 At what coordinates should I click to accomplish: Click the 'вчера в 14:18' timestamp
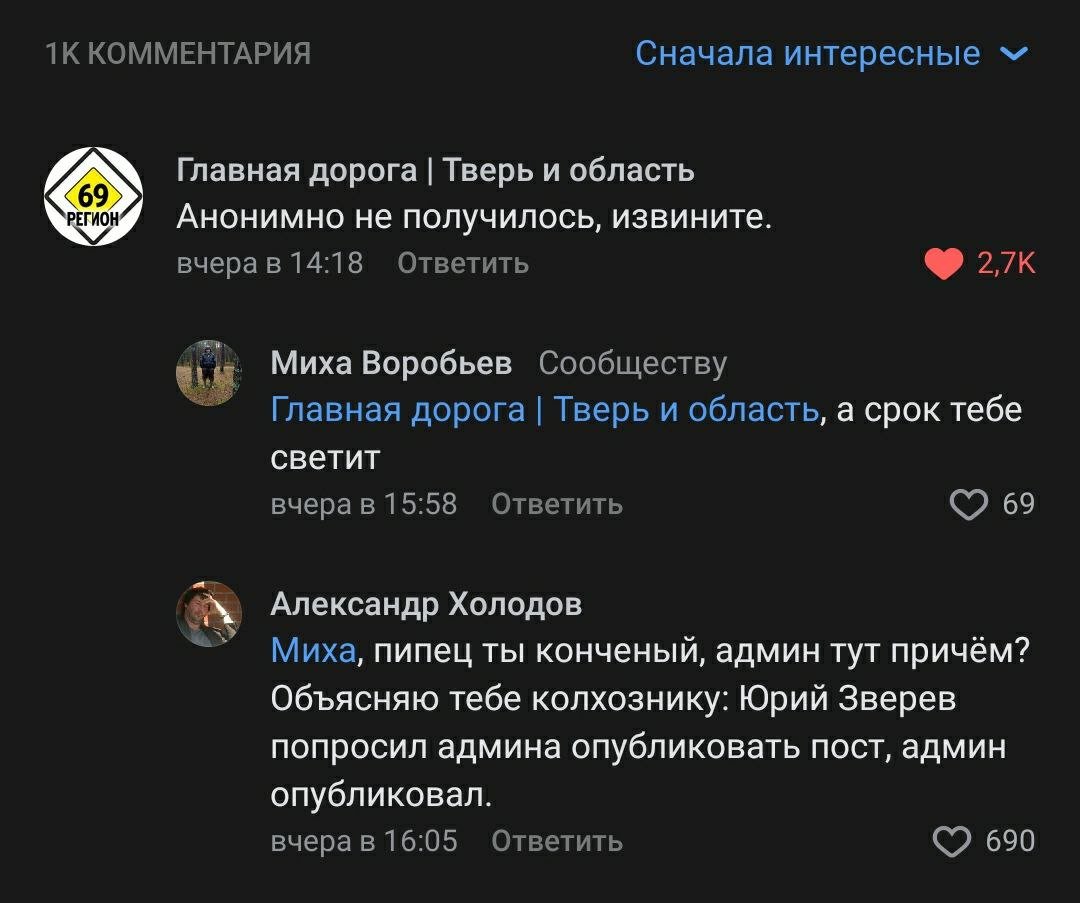269,263
